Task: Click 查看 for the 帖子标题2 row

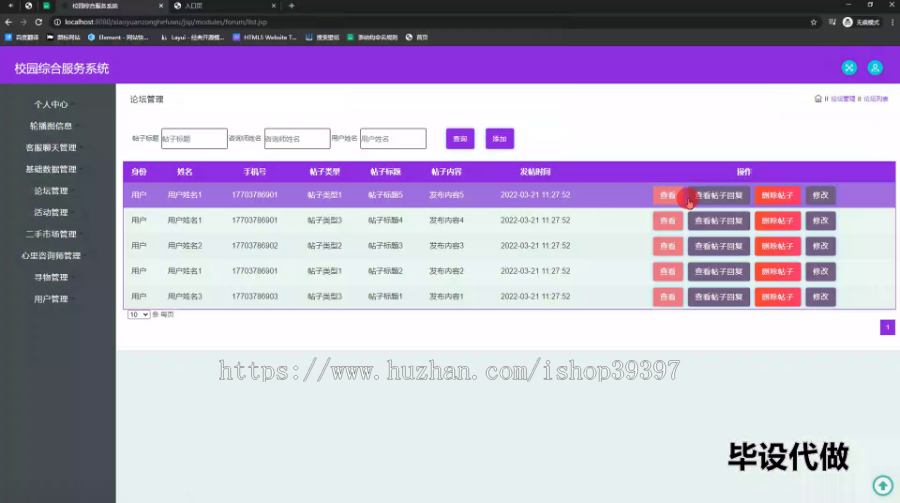Action: [668, 271]
